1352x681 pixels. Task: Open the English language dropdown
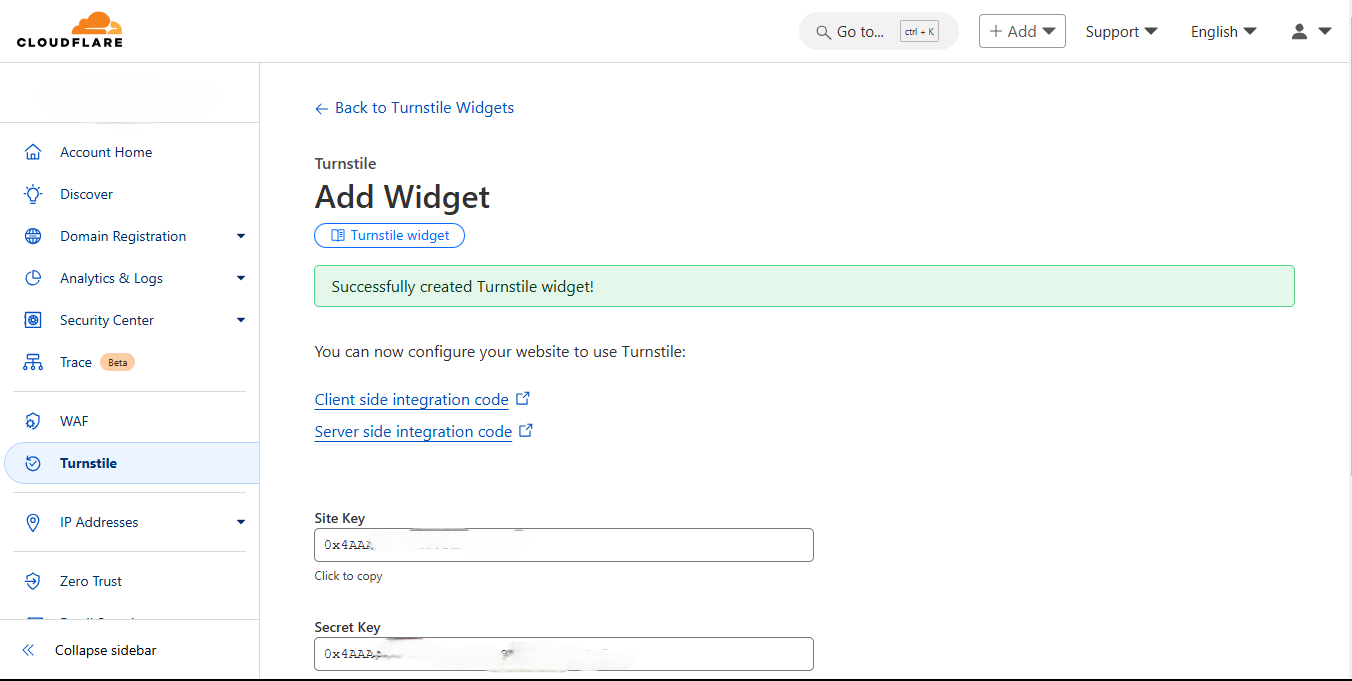click(1222, 31)
